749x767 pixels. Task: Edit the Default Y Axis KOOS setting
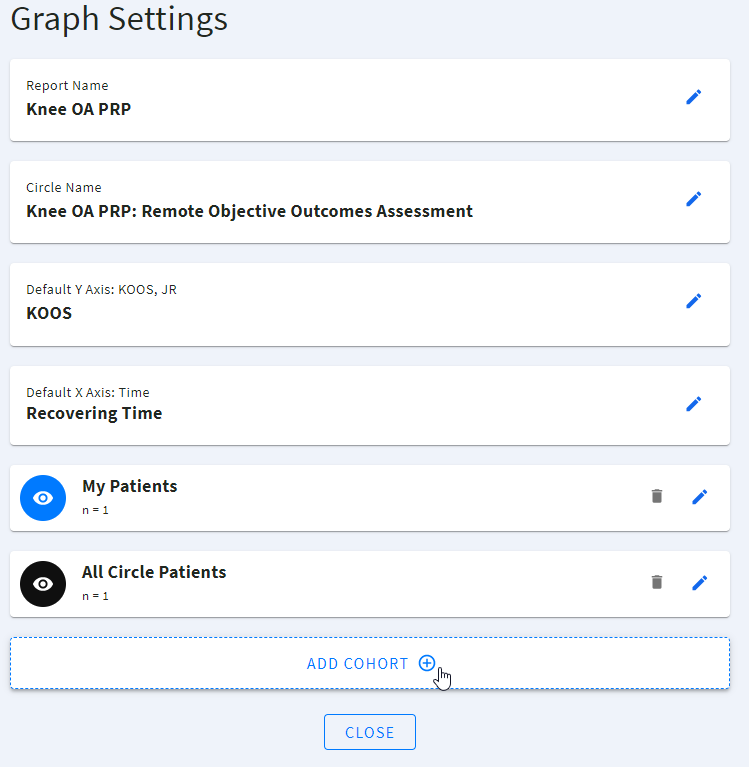[694, 301]
